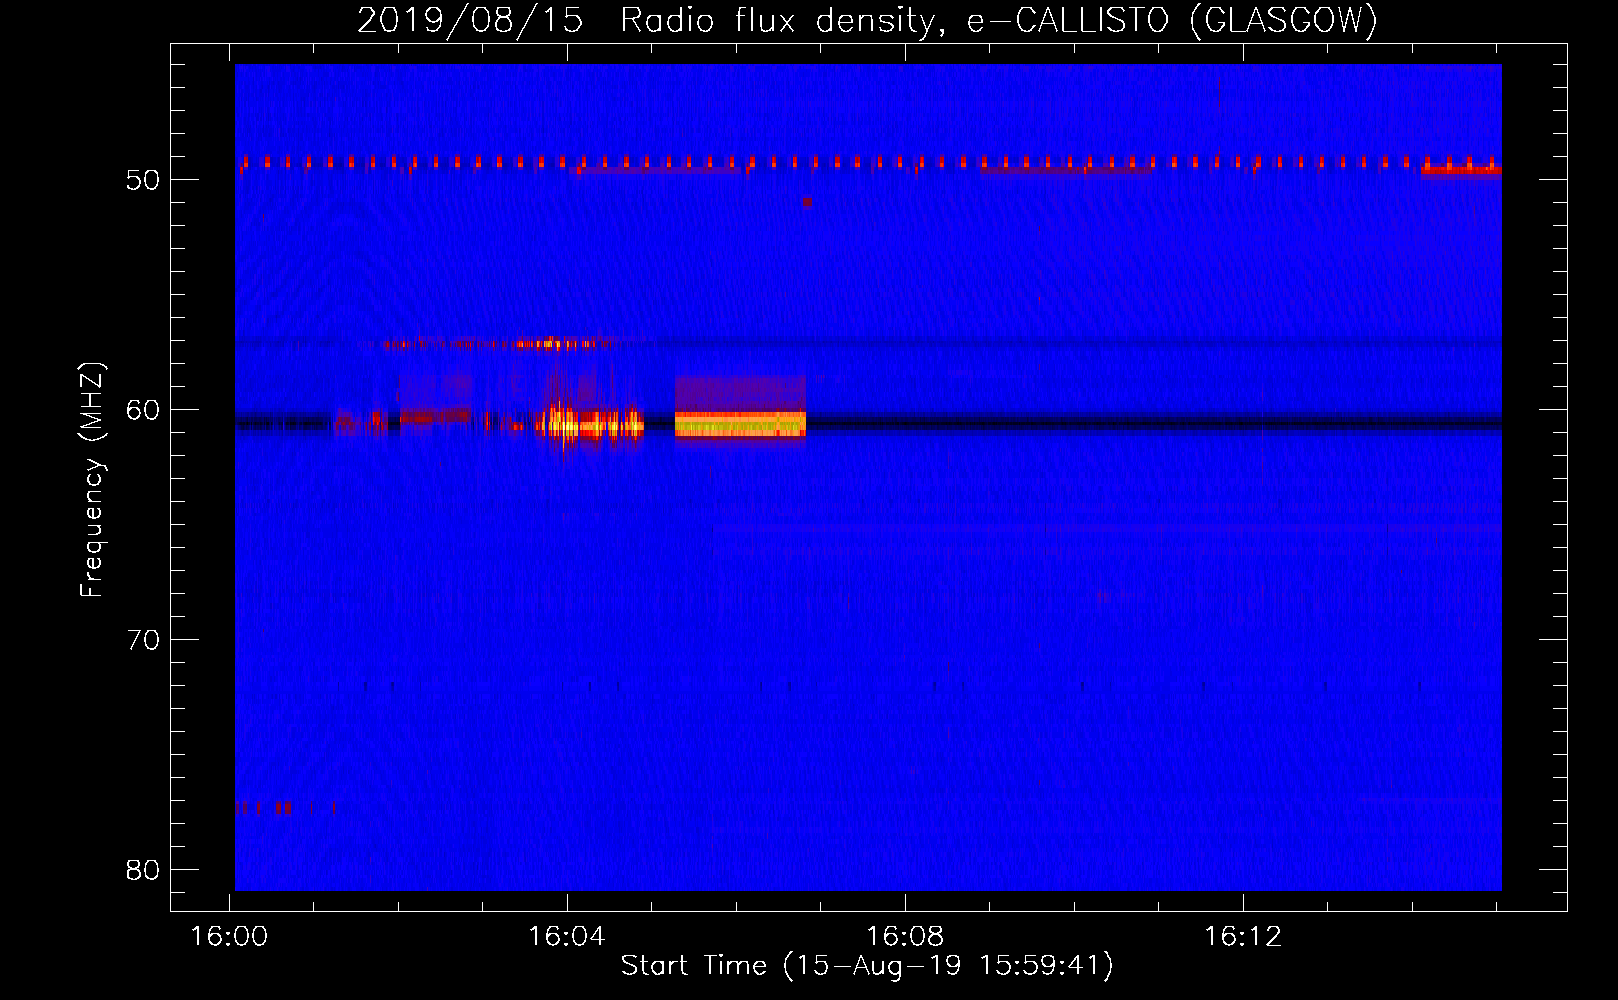Click the small red dot just below 50 MHz
This screenshot has height=1000, width=1618.
click(x=807, y=202)
